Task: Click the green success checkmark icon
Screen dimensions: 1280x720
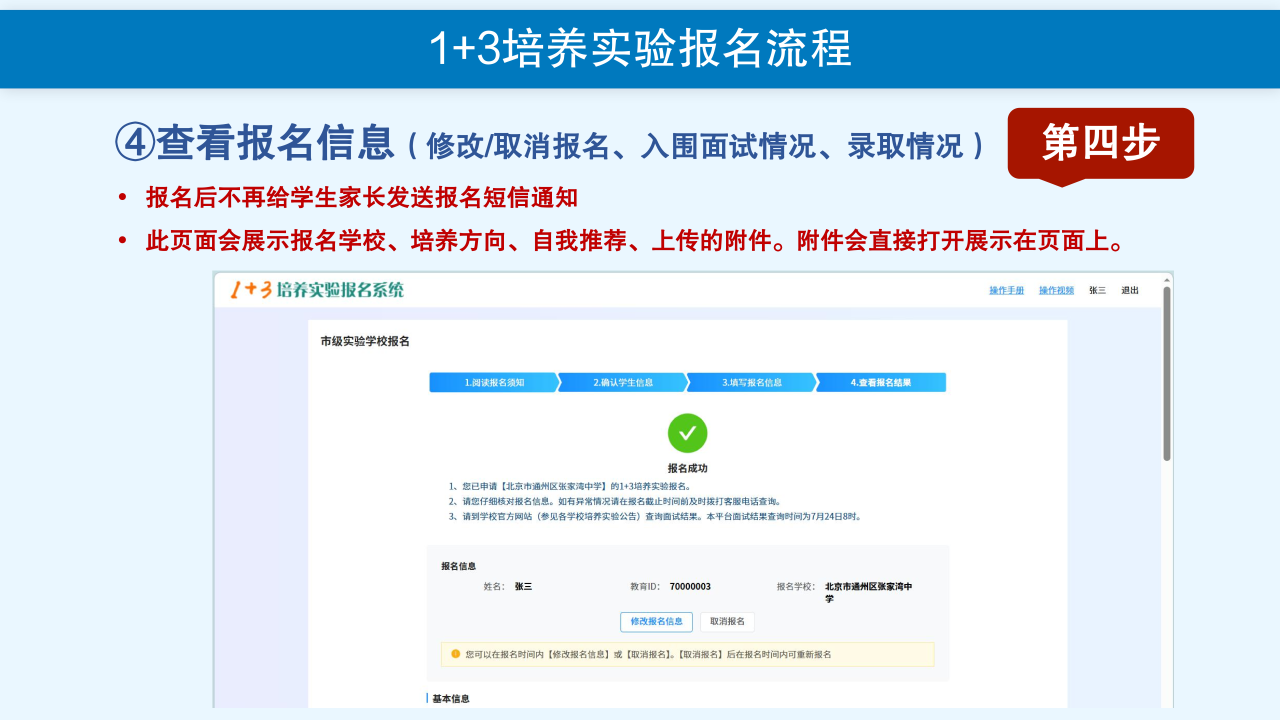Action: pos(688,433)
